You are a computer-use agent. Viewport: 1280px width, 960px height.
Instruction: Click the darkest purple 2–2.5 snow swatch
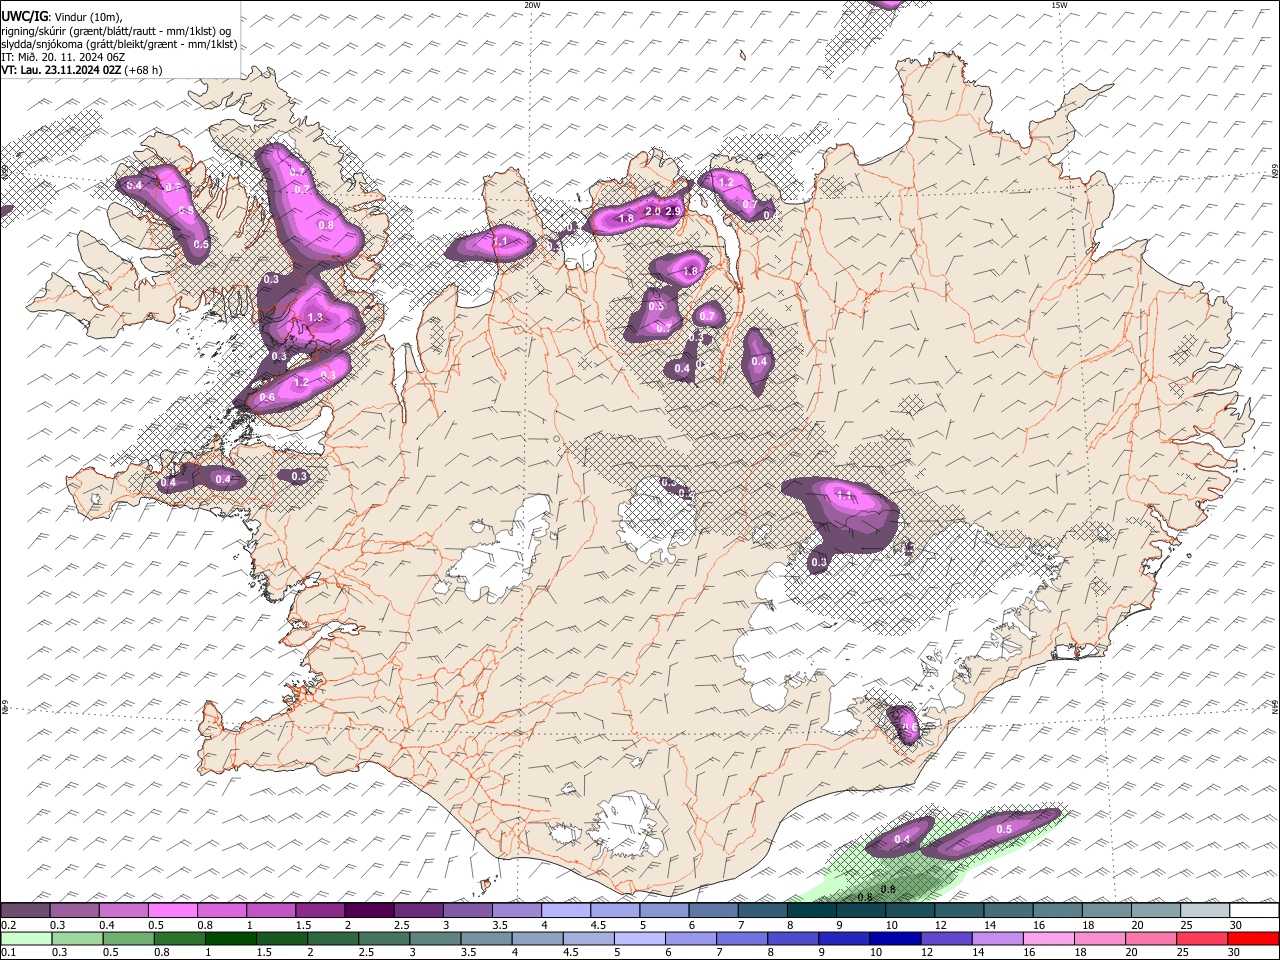[x=369, y=911]
